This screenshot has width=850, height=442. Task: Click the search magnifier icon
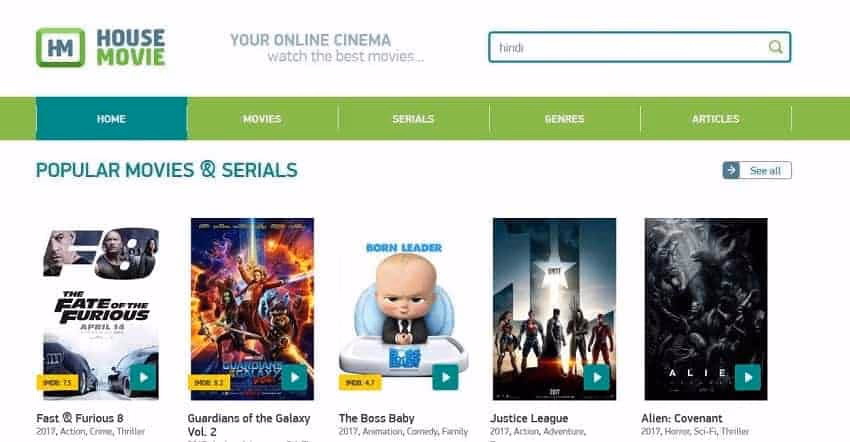pyautogui.click(x=775, y=47)
